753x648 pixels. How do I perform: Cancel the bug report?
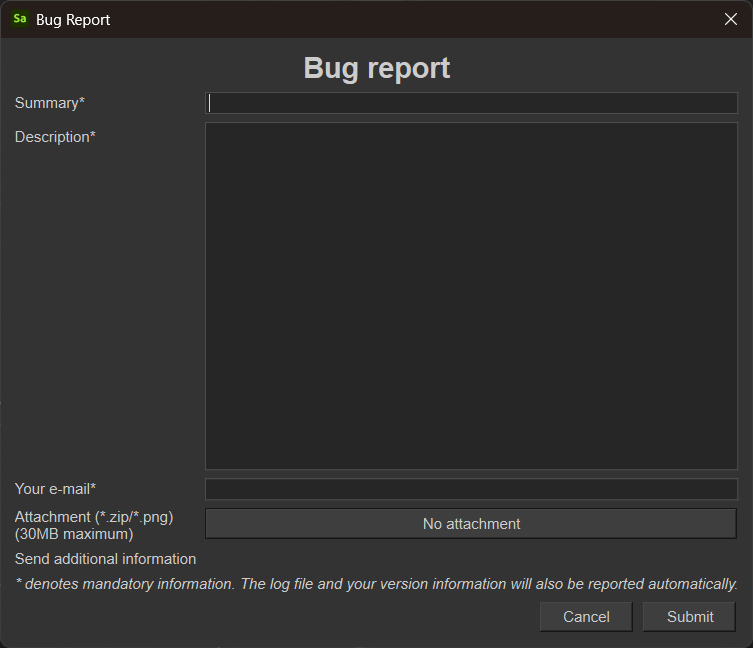(586, 617)
